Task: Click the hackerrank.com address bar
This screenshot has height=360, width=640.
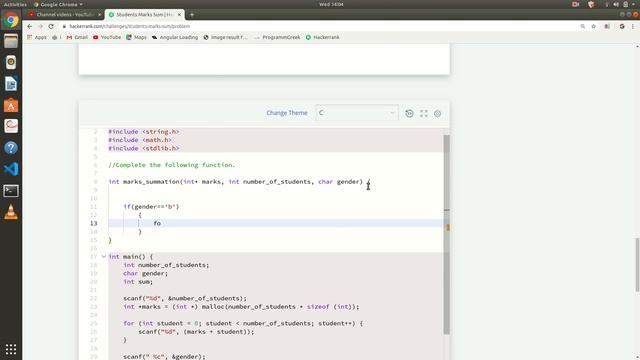Action: point(318,26)
